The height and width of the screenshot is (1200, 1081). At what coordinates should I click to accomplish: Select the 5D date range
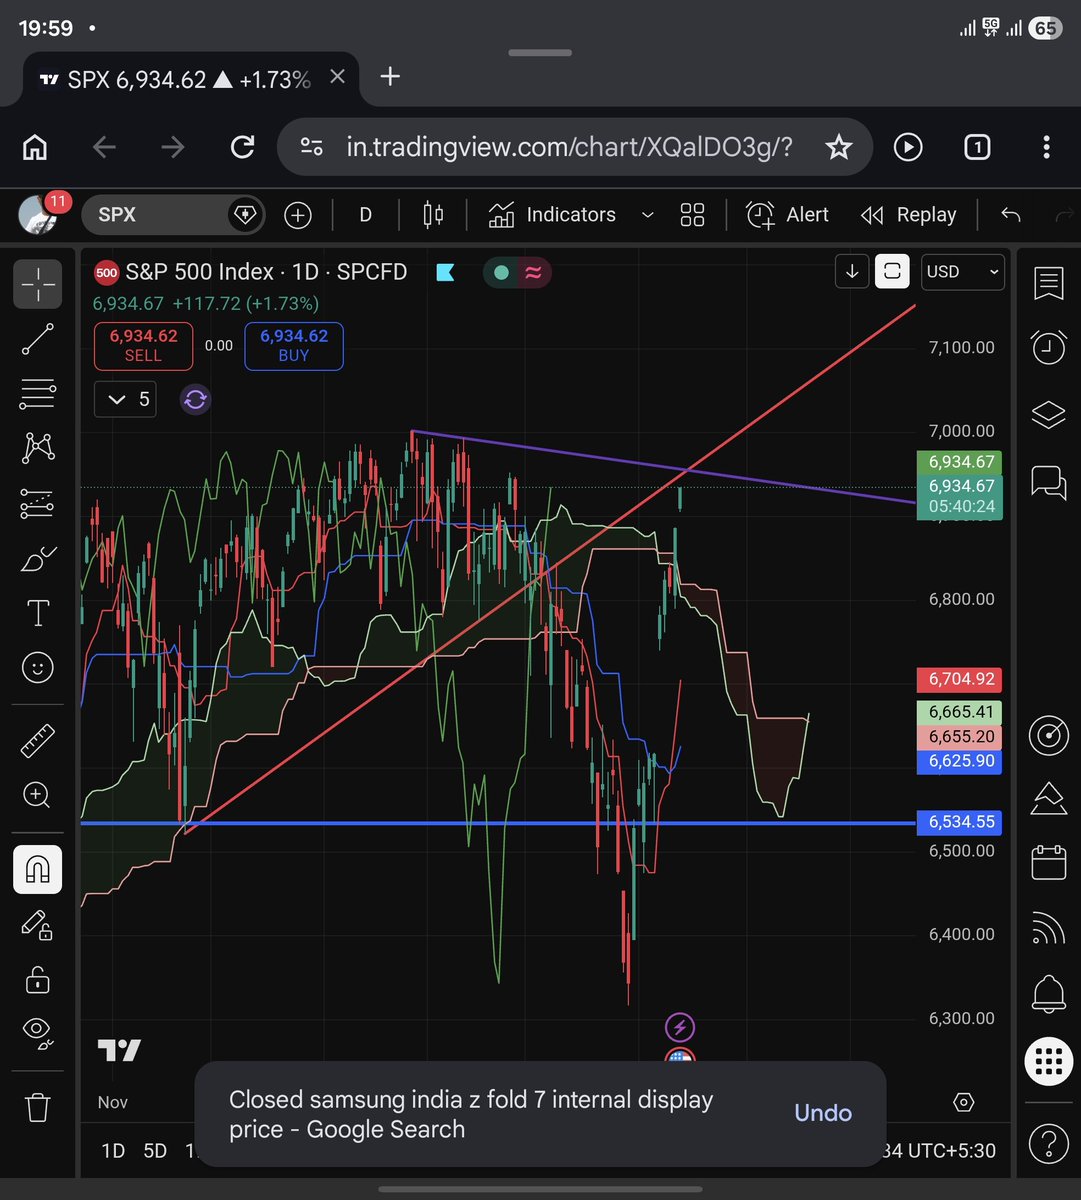coord(155,1151)
